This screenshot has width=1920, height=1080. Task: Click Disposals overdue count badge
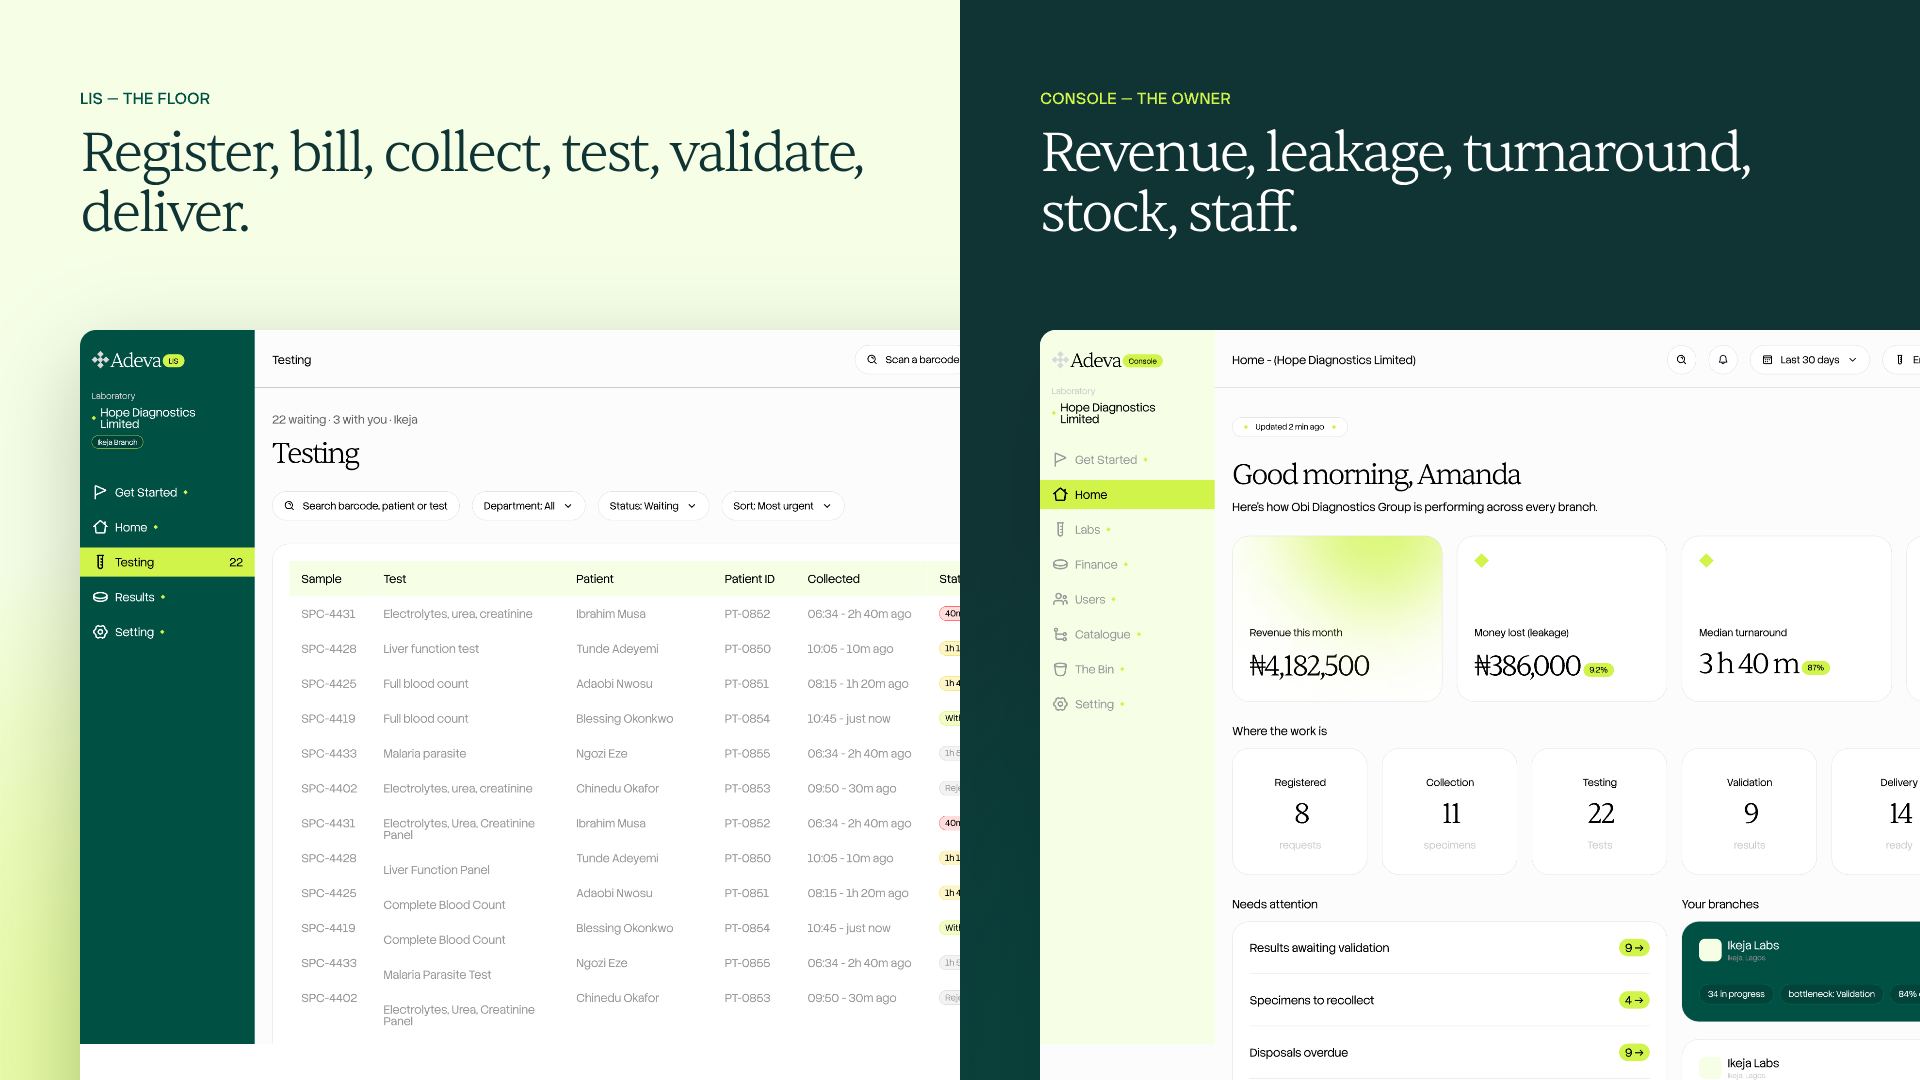(1634, 1053)
